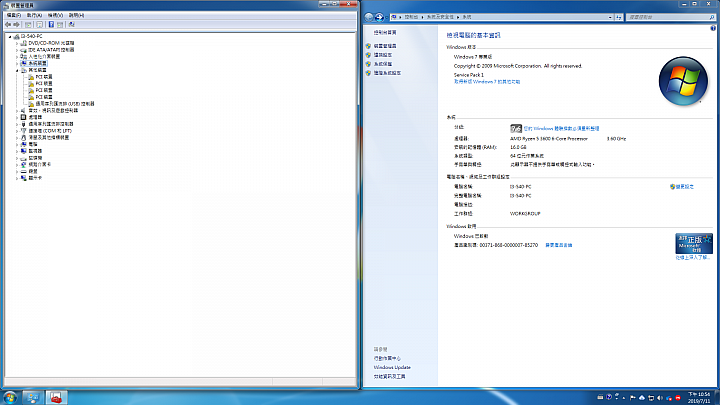The height and width of the screenshot is (405, 720).
Task: Click the Action Center flag tray icon
Action: pyautogui.click(x=633, y=398)
